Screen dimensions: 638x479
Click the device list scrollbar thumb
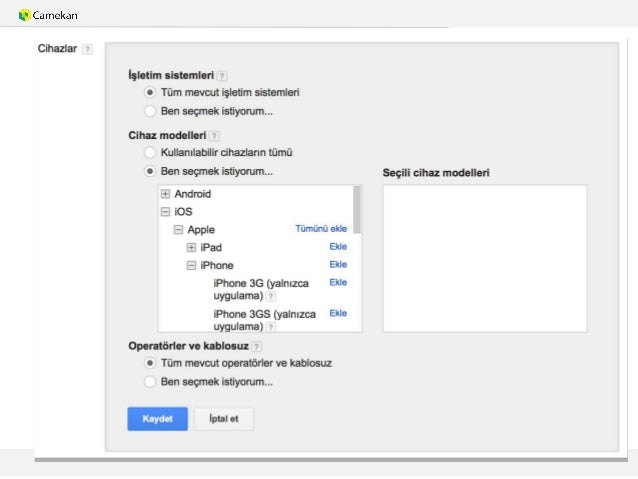point(357,210)
